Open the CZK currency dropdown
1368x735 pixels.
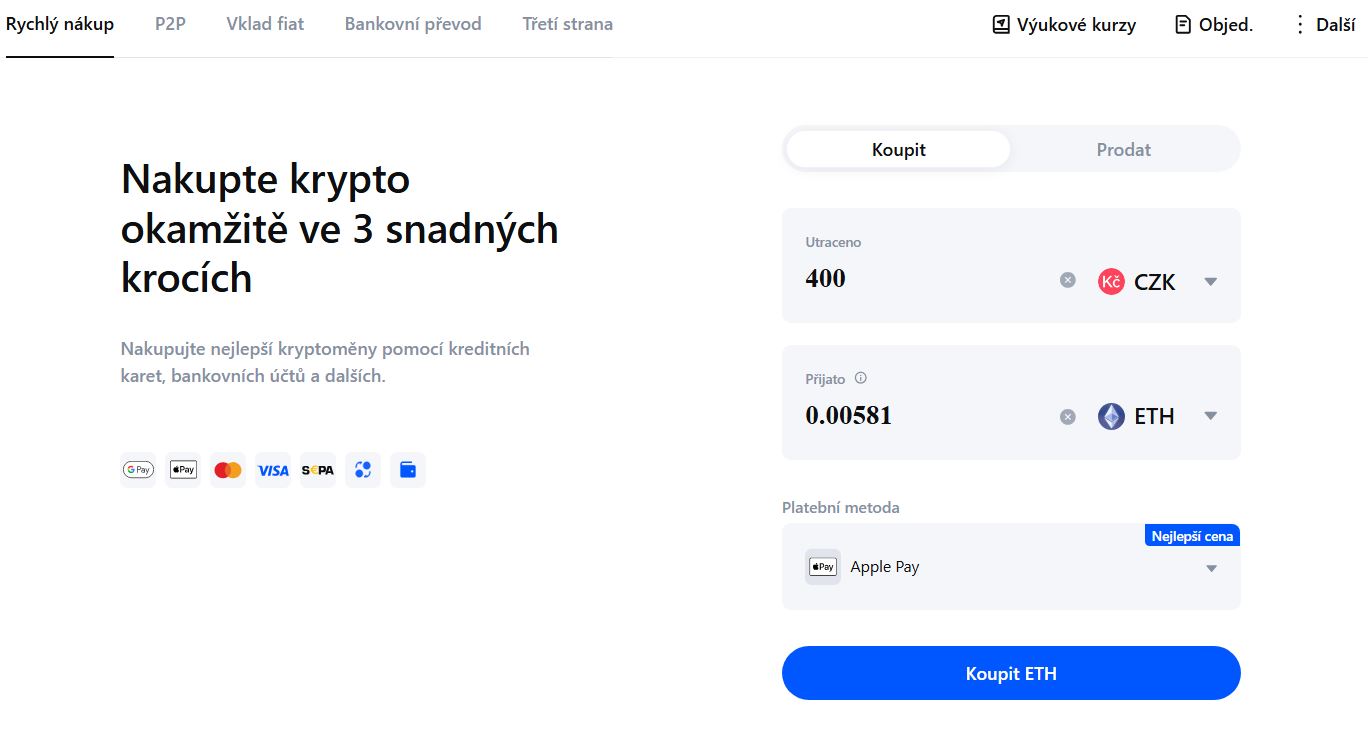tap(1210, 281)
